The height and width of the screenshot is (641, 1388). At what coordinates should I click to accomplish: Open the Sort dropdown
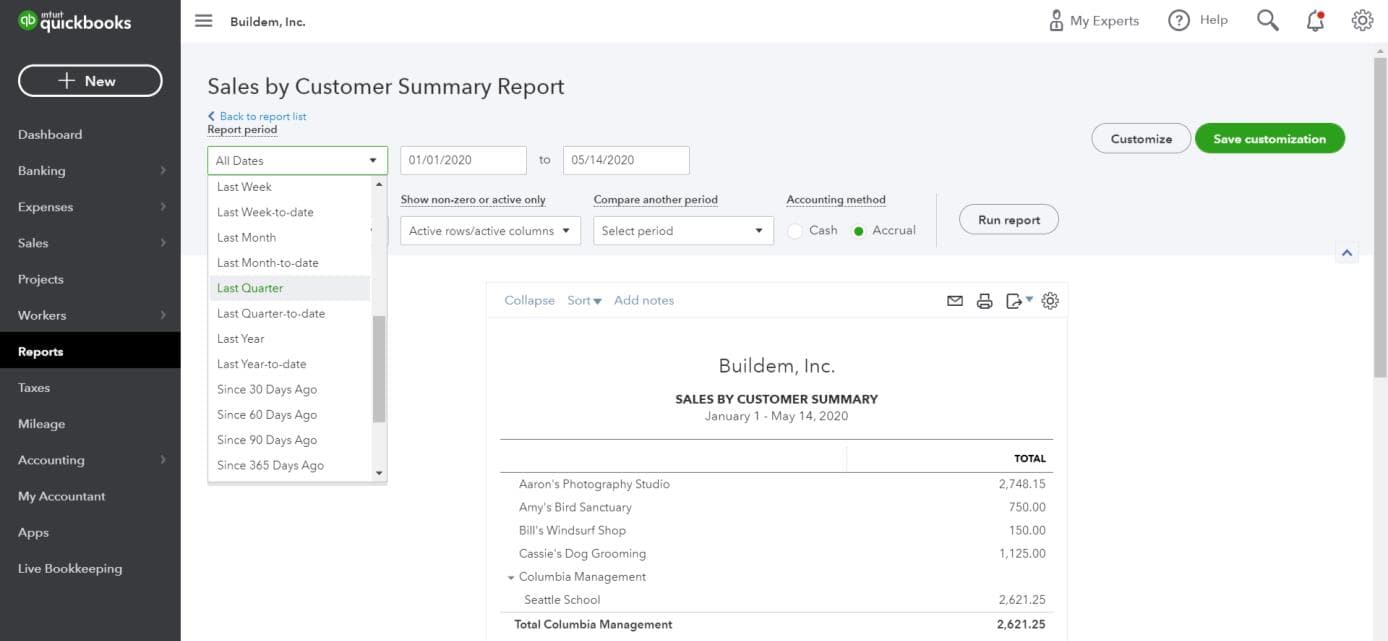pyautogui.click(x=584, y=301)
